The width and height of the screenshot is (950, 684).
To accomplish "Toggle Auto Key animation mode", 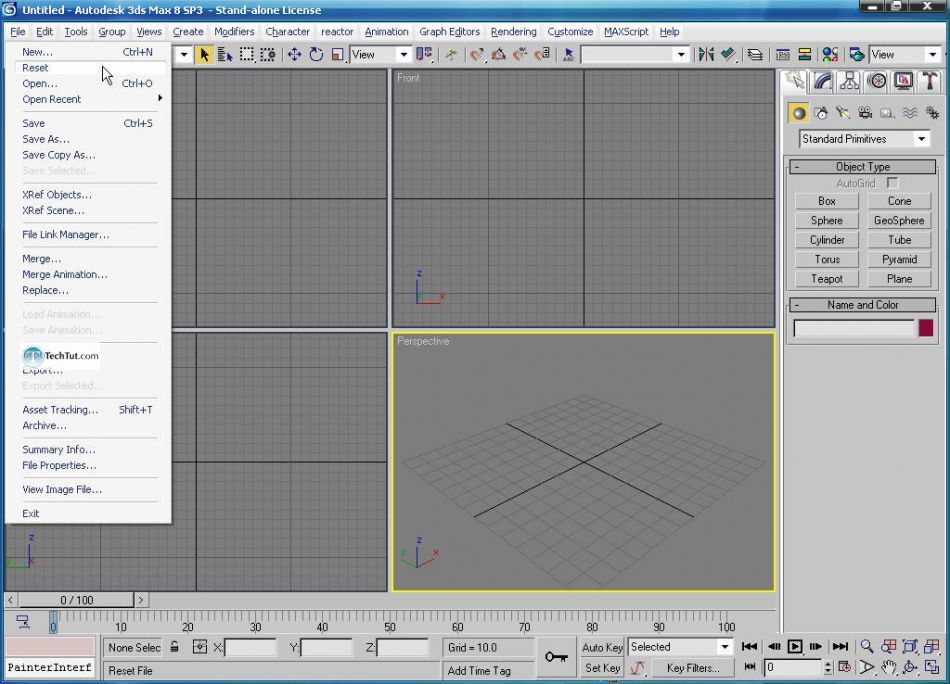I will (x=602, y=647).
